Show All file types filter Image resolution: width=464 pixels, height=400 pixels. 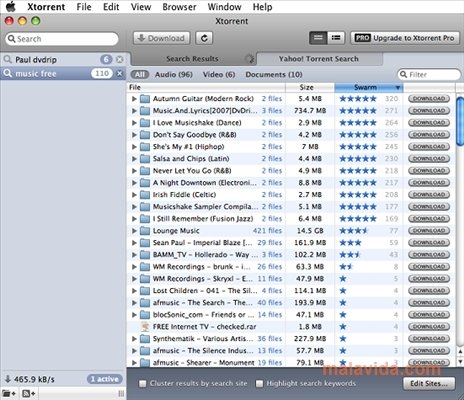pyautogui.click(x=140, y=74)
